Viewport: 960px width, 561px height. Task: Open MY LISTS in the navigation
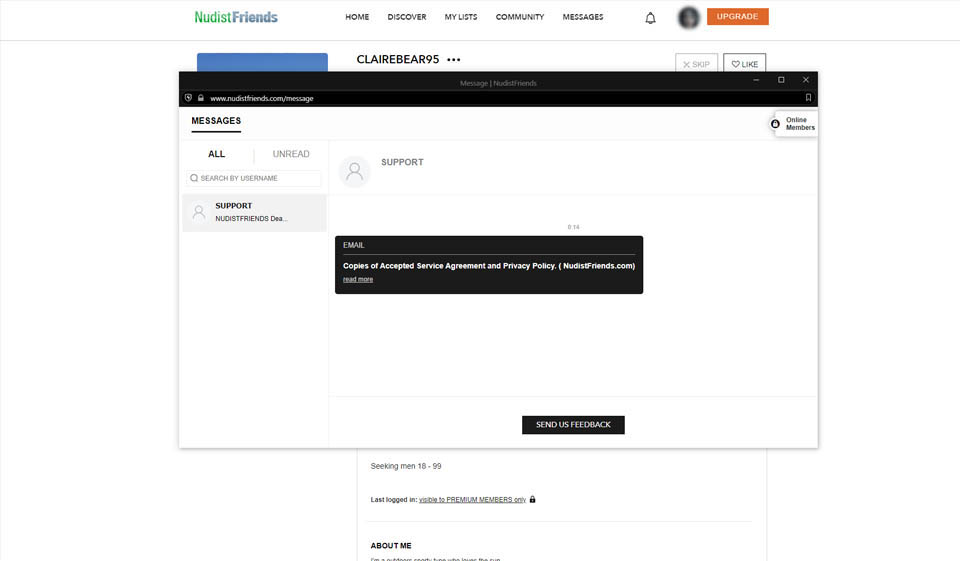[461, 17]
